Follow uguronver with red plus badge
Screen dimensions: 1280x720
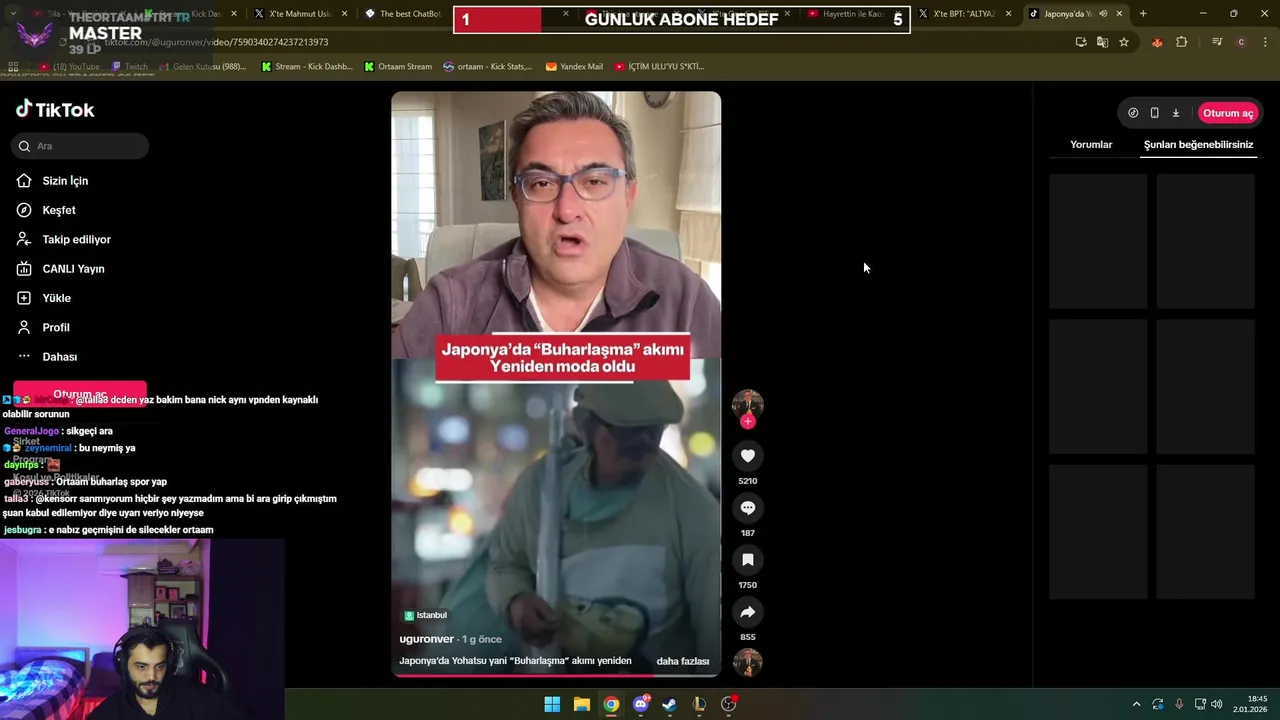tap(747, 421)
